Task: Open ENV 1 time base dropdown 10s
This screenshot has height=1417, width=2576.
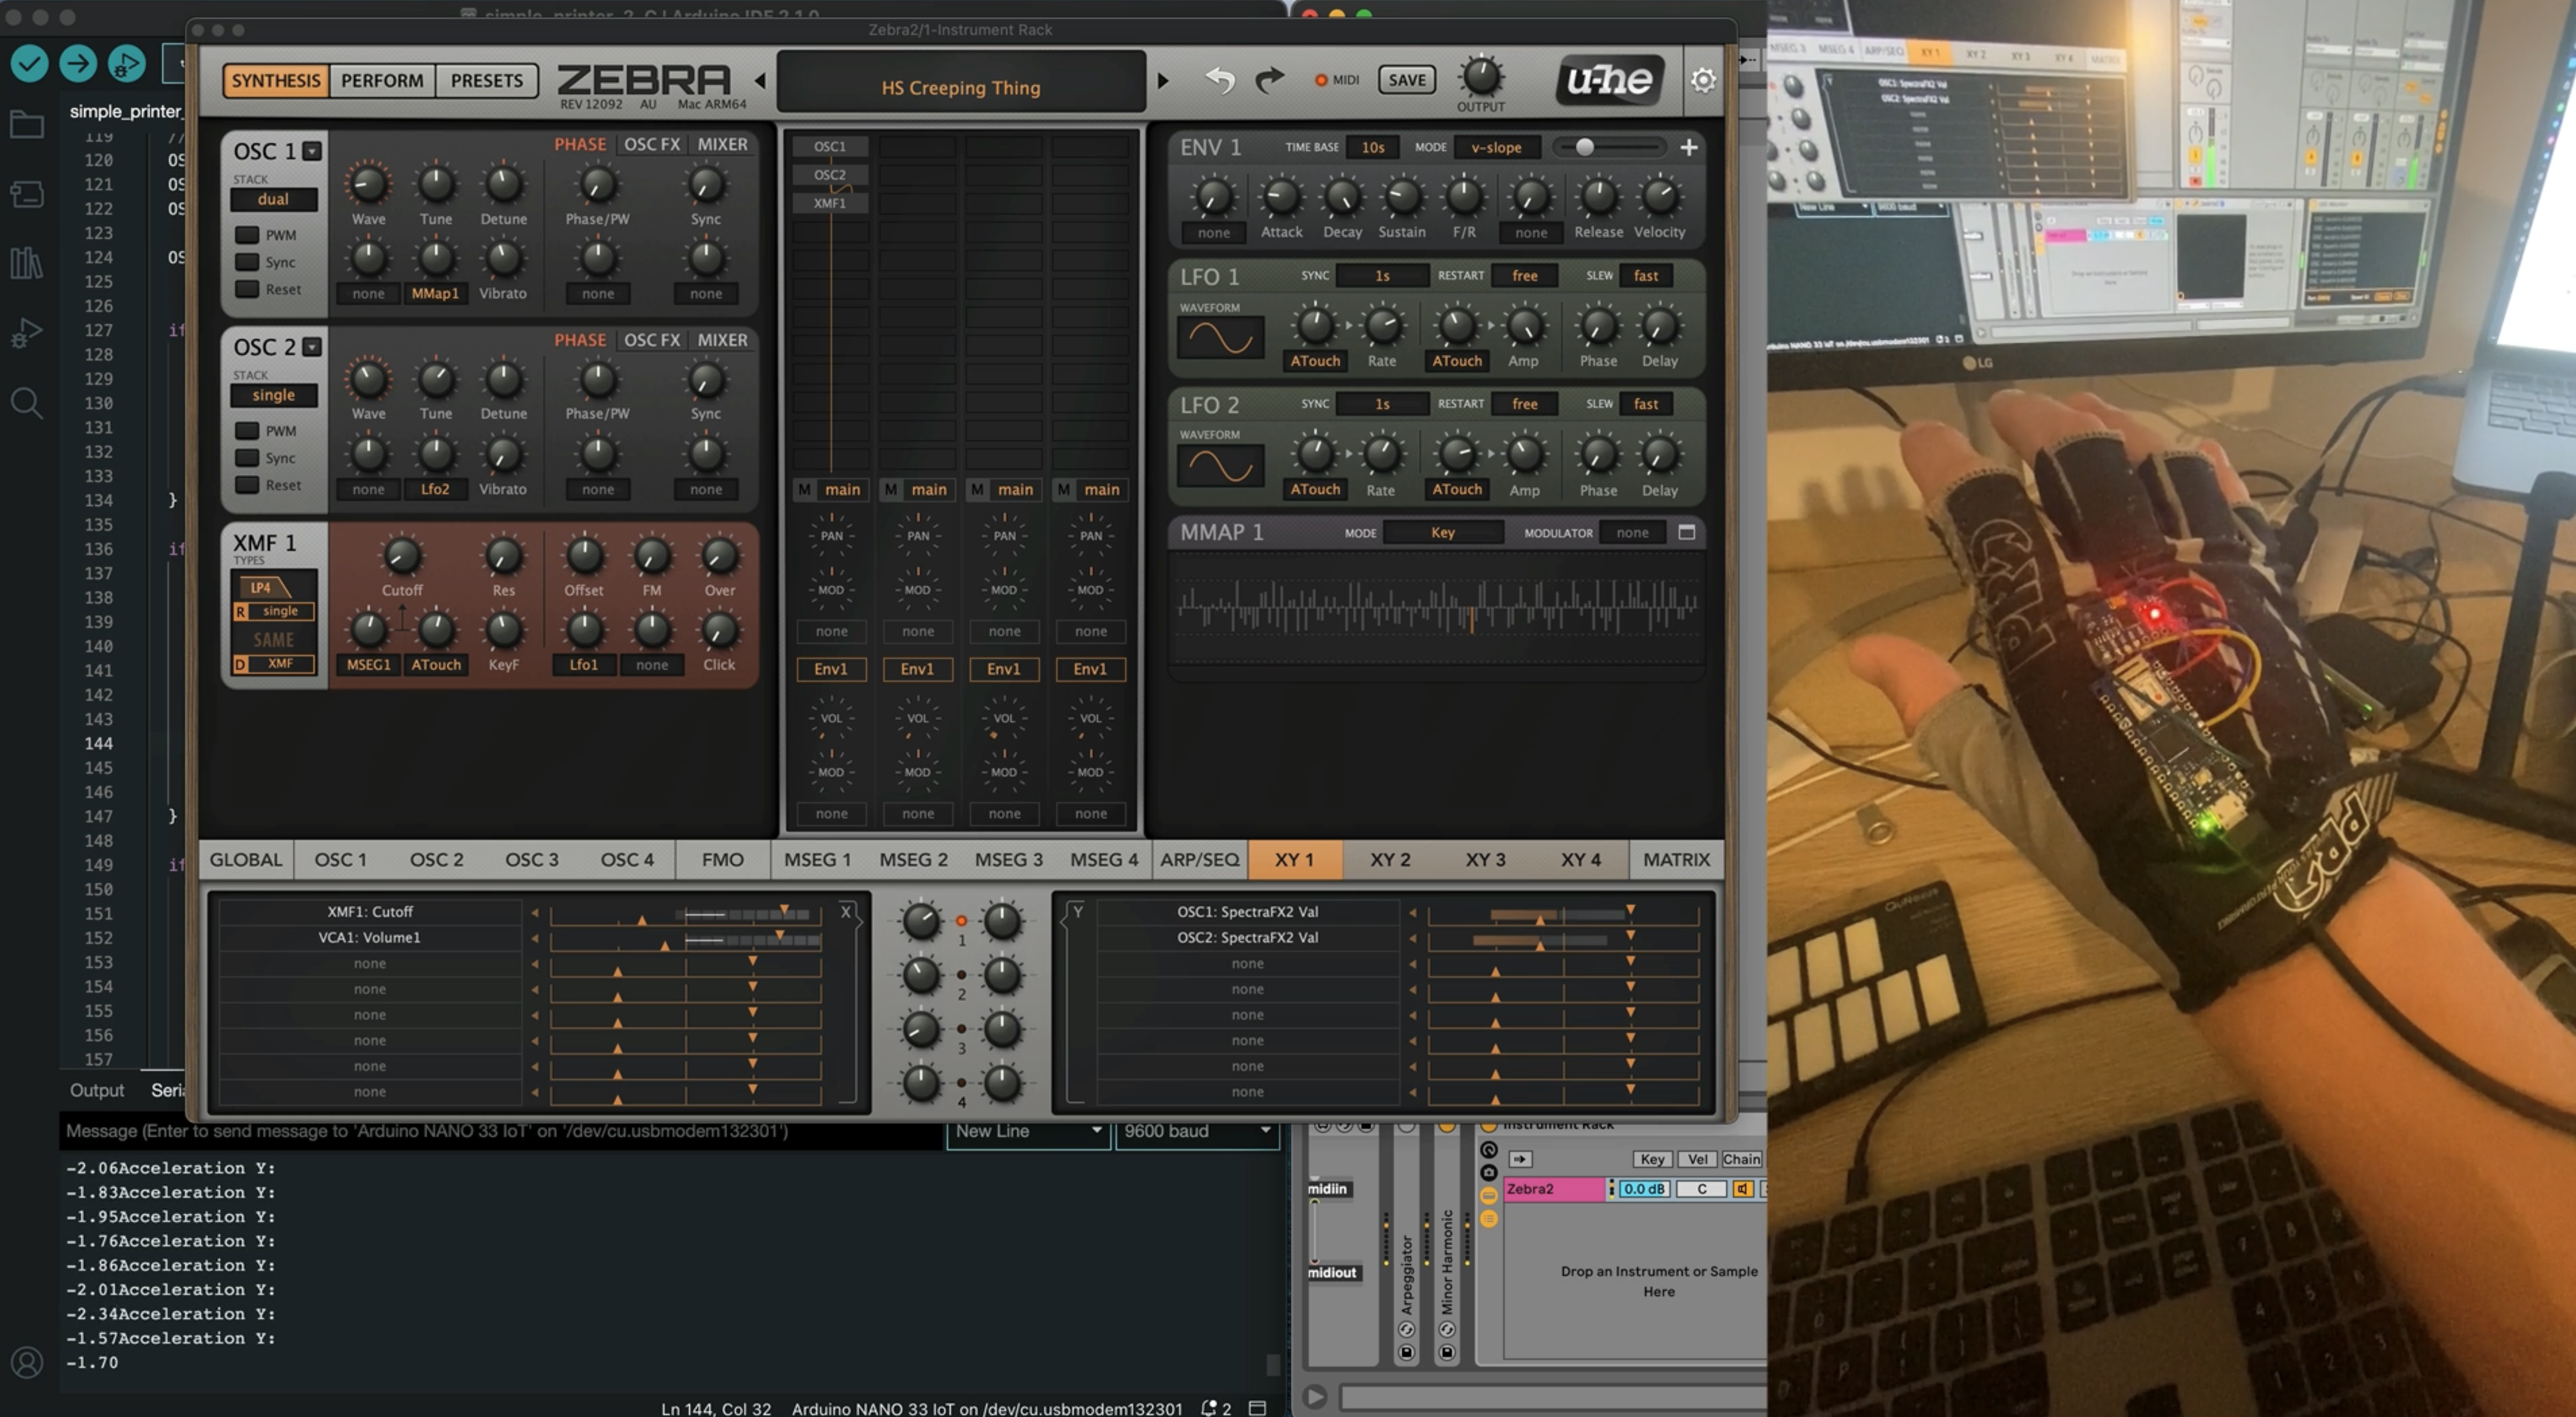Action: click(1373, 147)
